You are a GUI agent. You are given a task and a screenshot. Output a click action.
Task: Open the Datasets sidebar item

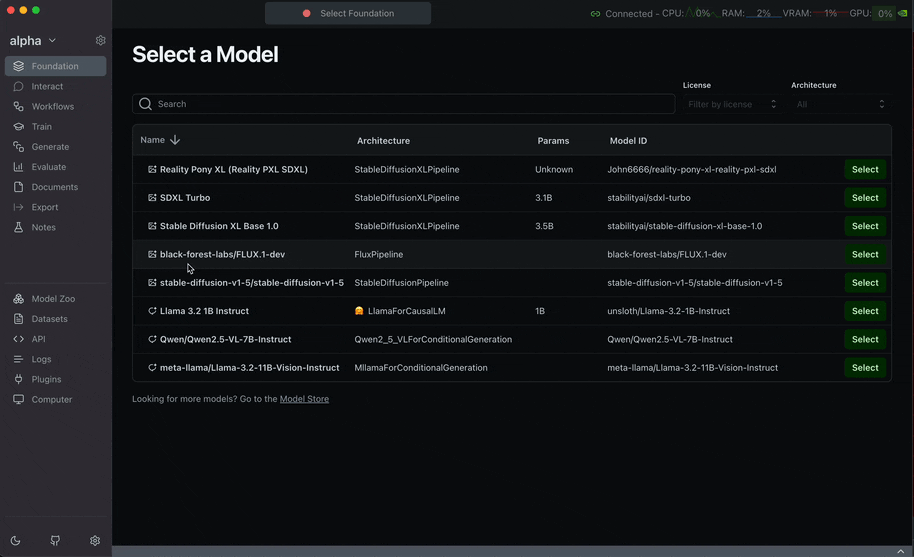point(49,319)
